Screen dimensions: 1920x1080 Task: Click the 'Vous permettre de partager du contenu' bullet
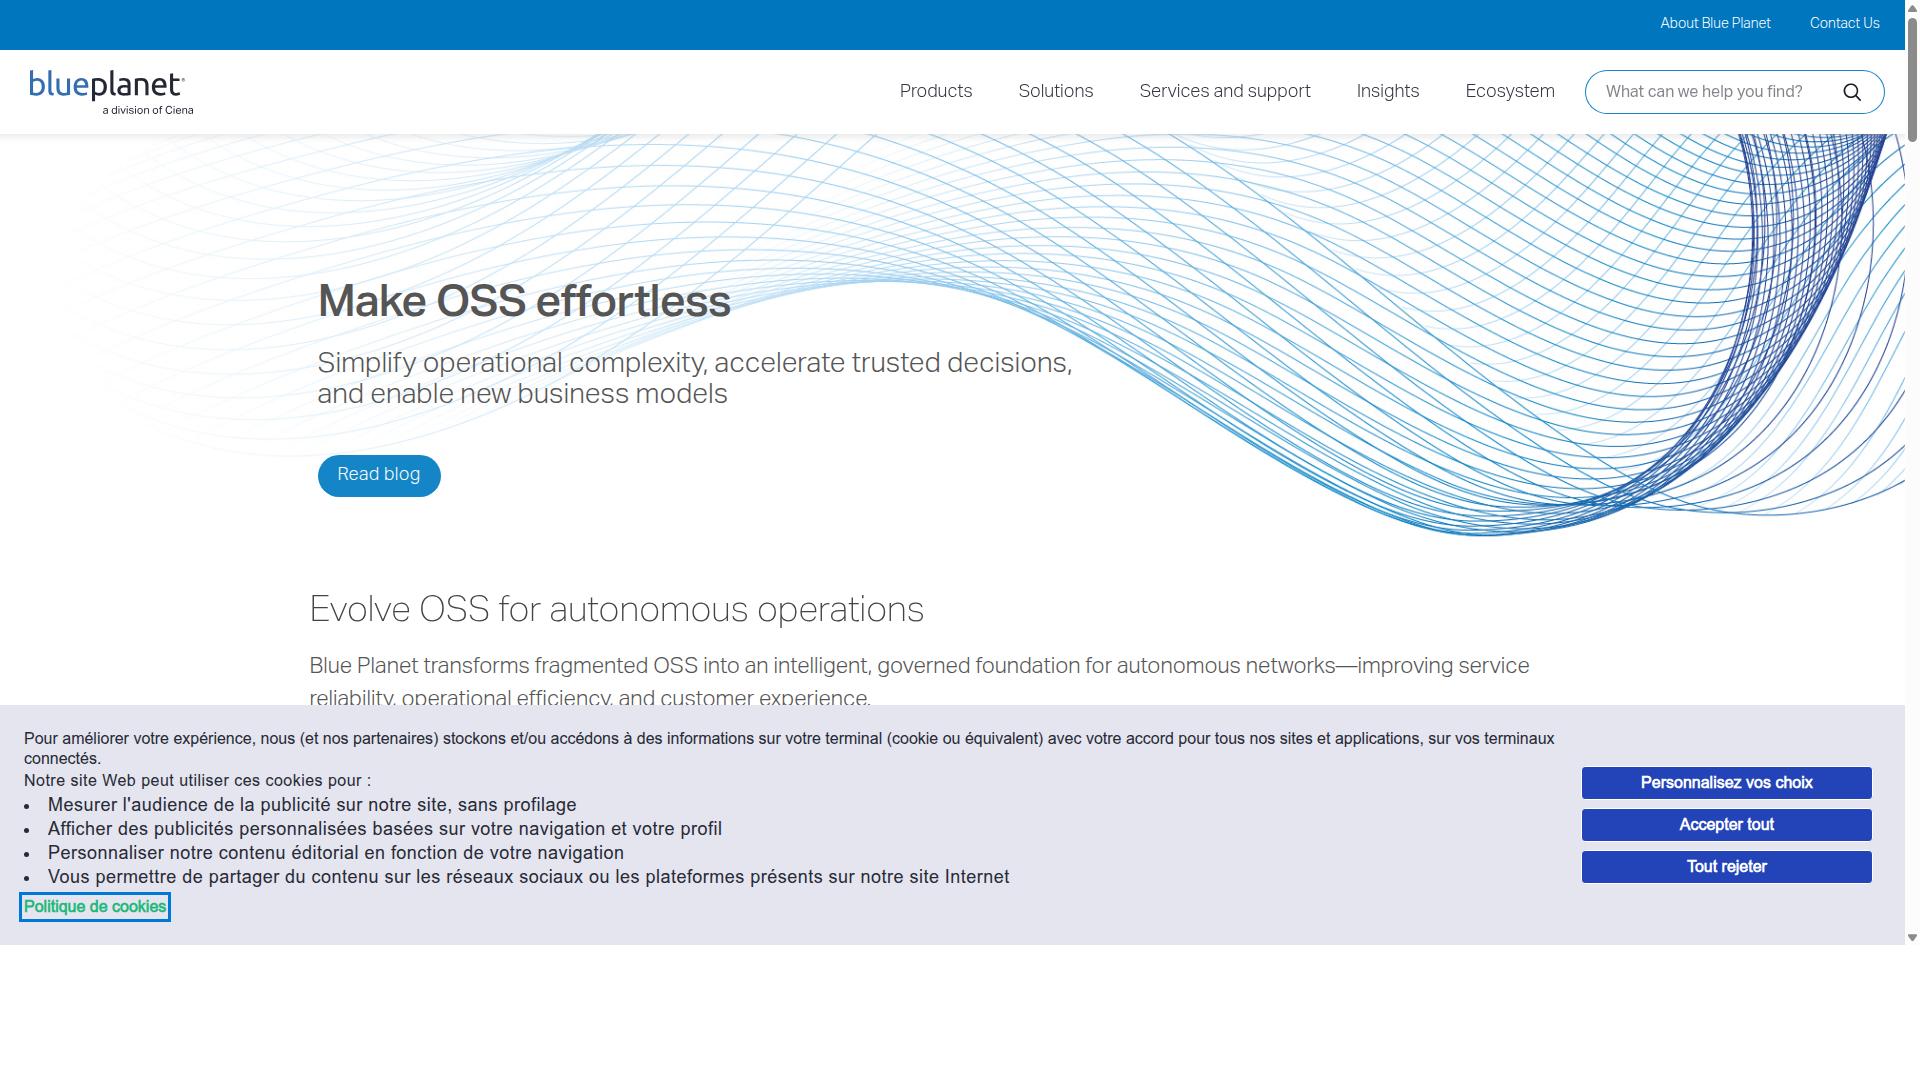tap(528, 877)
